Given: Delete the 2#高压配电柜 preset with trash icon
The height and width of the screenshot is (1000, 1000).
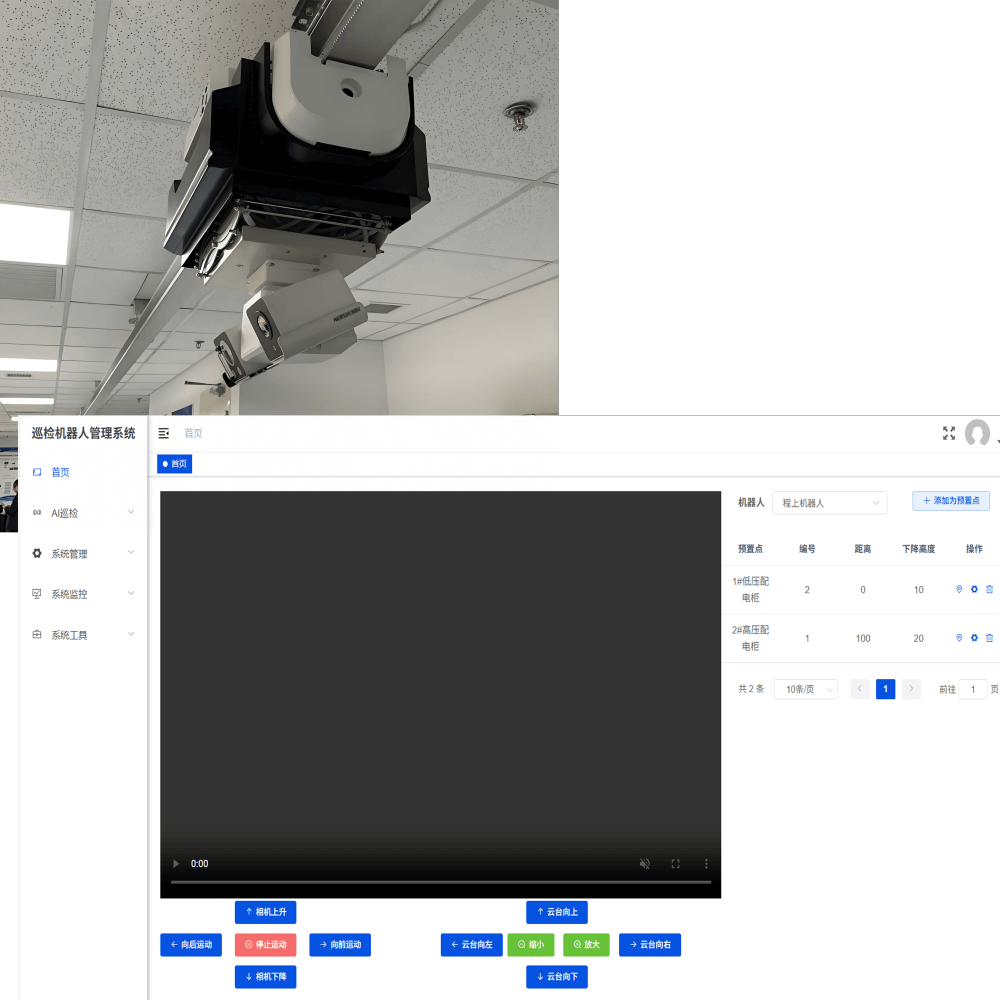Looking at the screenshot, I should point(989,638).
